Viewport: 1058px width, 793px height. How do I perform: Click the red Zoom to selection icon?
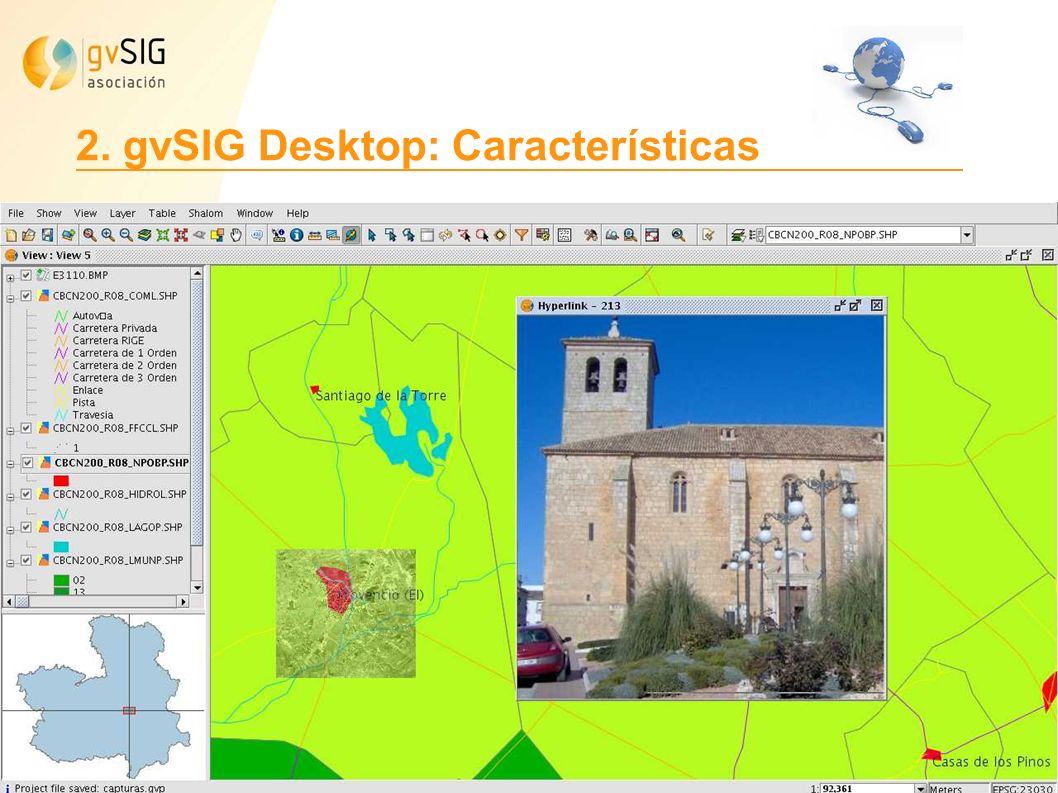pyautogui.click(x=181, y=235)
